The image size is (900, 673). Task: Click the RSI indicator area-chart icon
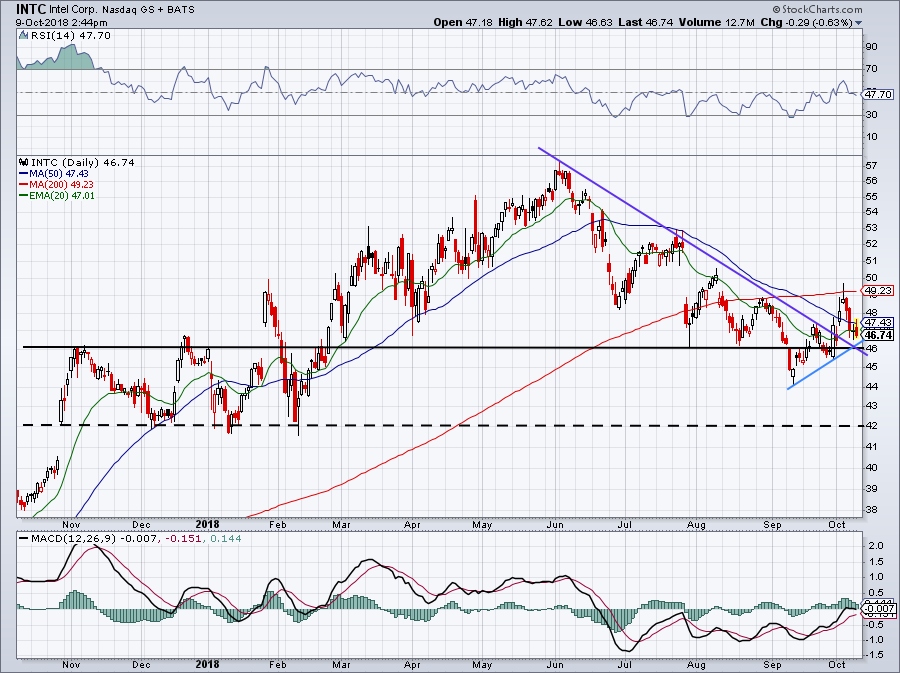coord(23,36)
